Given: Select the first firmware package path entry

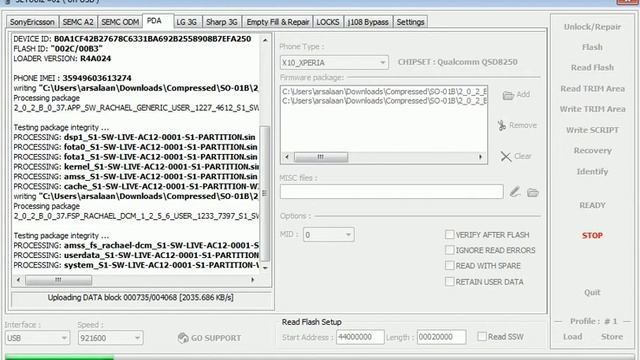Looking at the screenshot, I should (384, 91).
